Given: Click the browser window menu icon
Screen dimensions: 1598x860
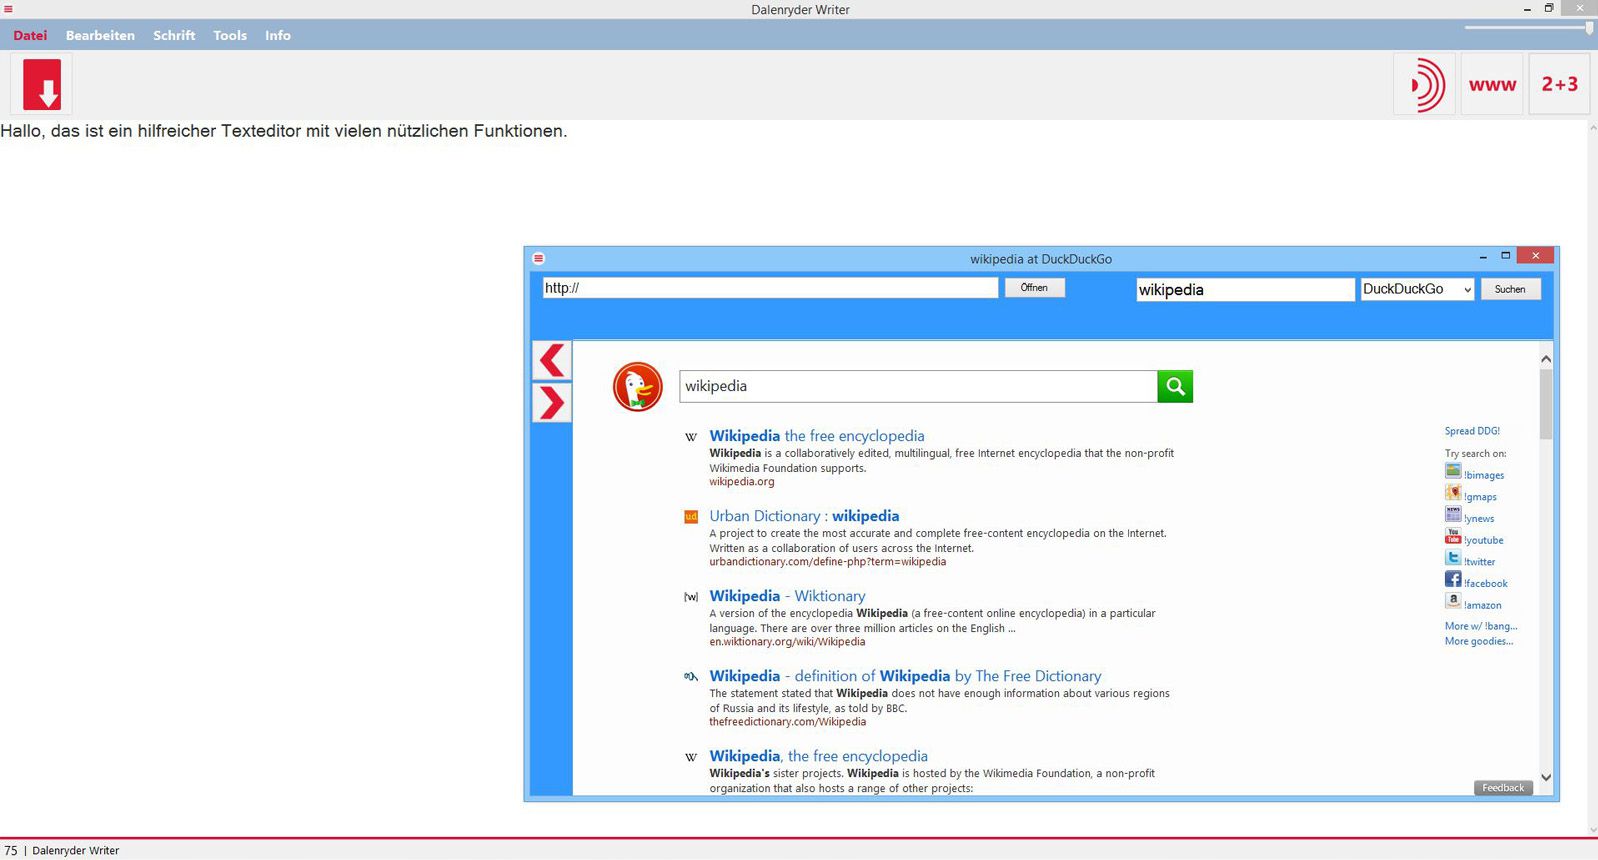Looking at the screenshot, I should 538,259.
